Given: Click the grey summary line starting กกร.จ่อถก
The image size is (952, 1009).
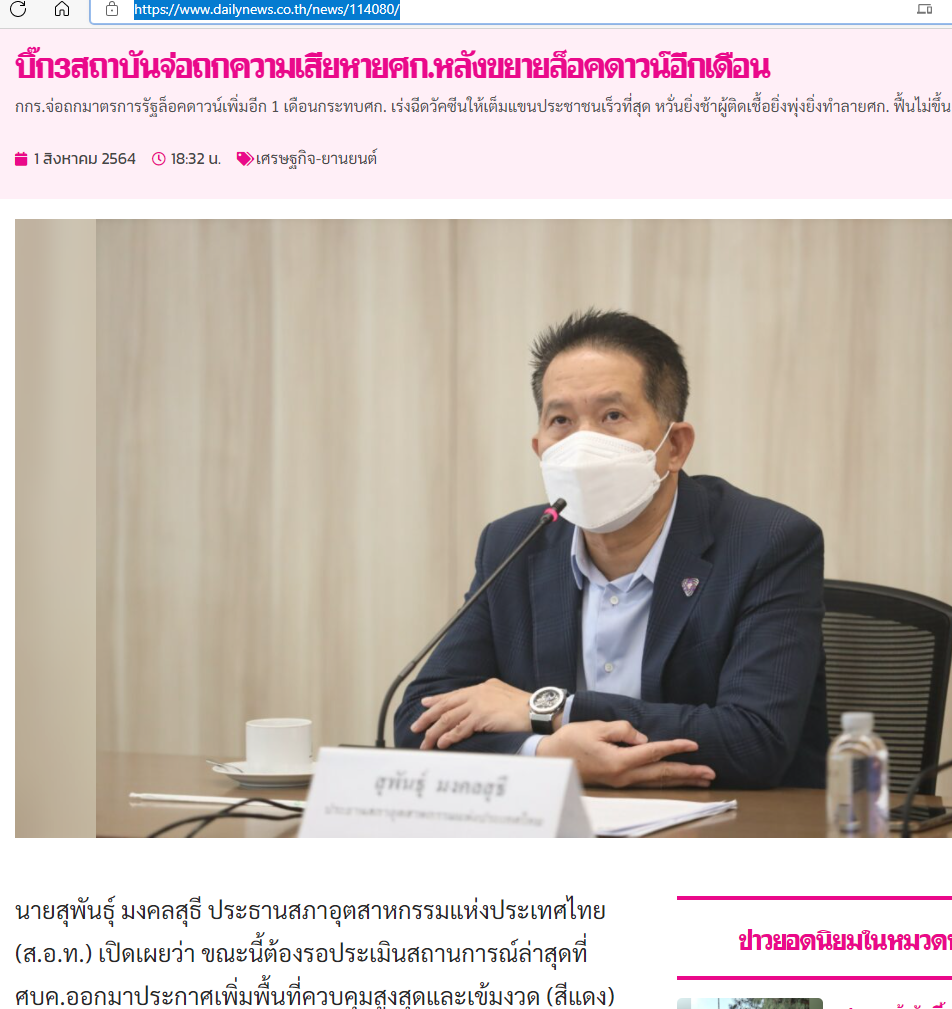Looking at the screenshot, I should [x=483, y=107].
